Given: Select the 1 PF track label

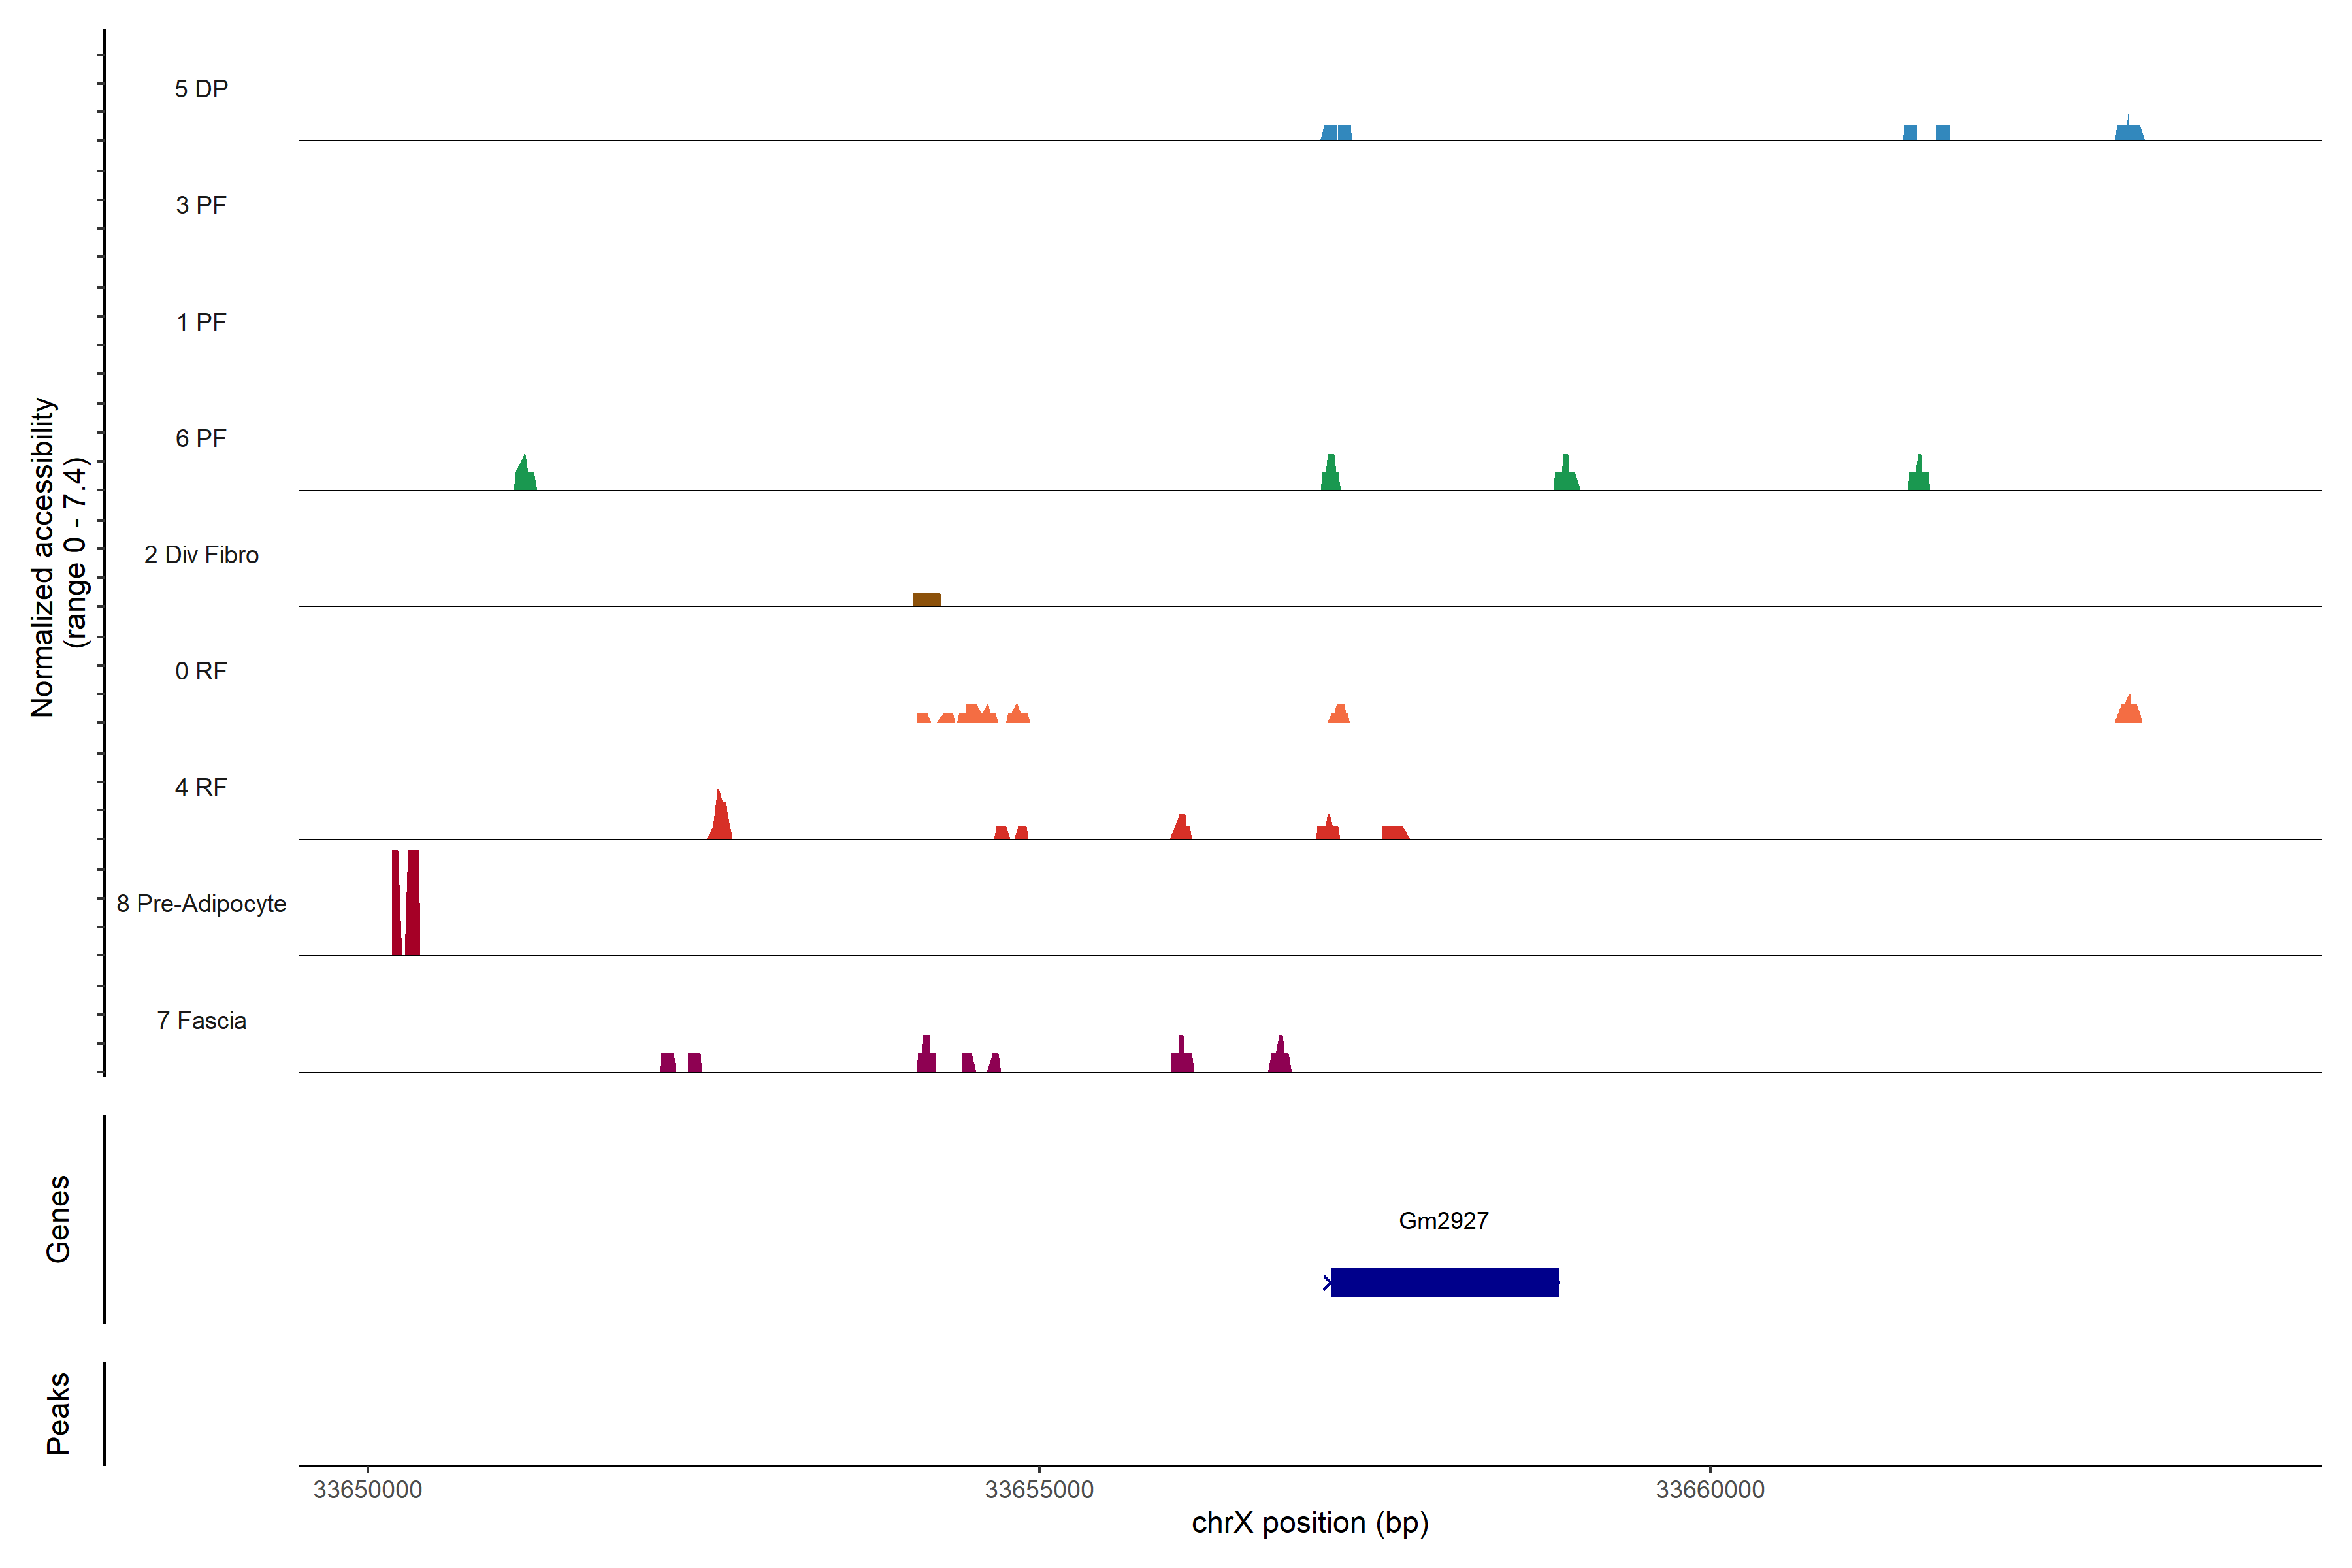Looking at the screenshot, I should click(201, 322).
